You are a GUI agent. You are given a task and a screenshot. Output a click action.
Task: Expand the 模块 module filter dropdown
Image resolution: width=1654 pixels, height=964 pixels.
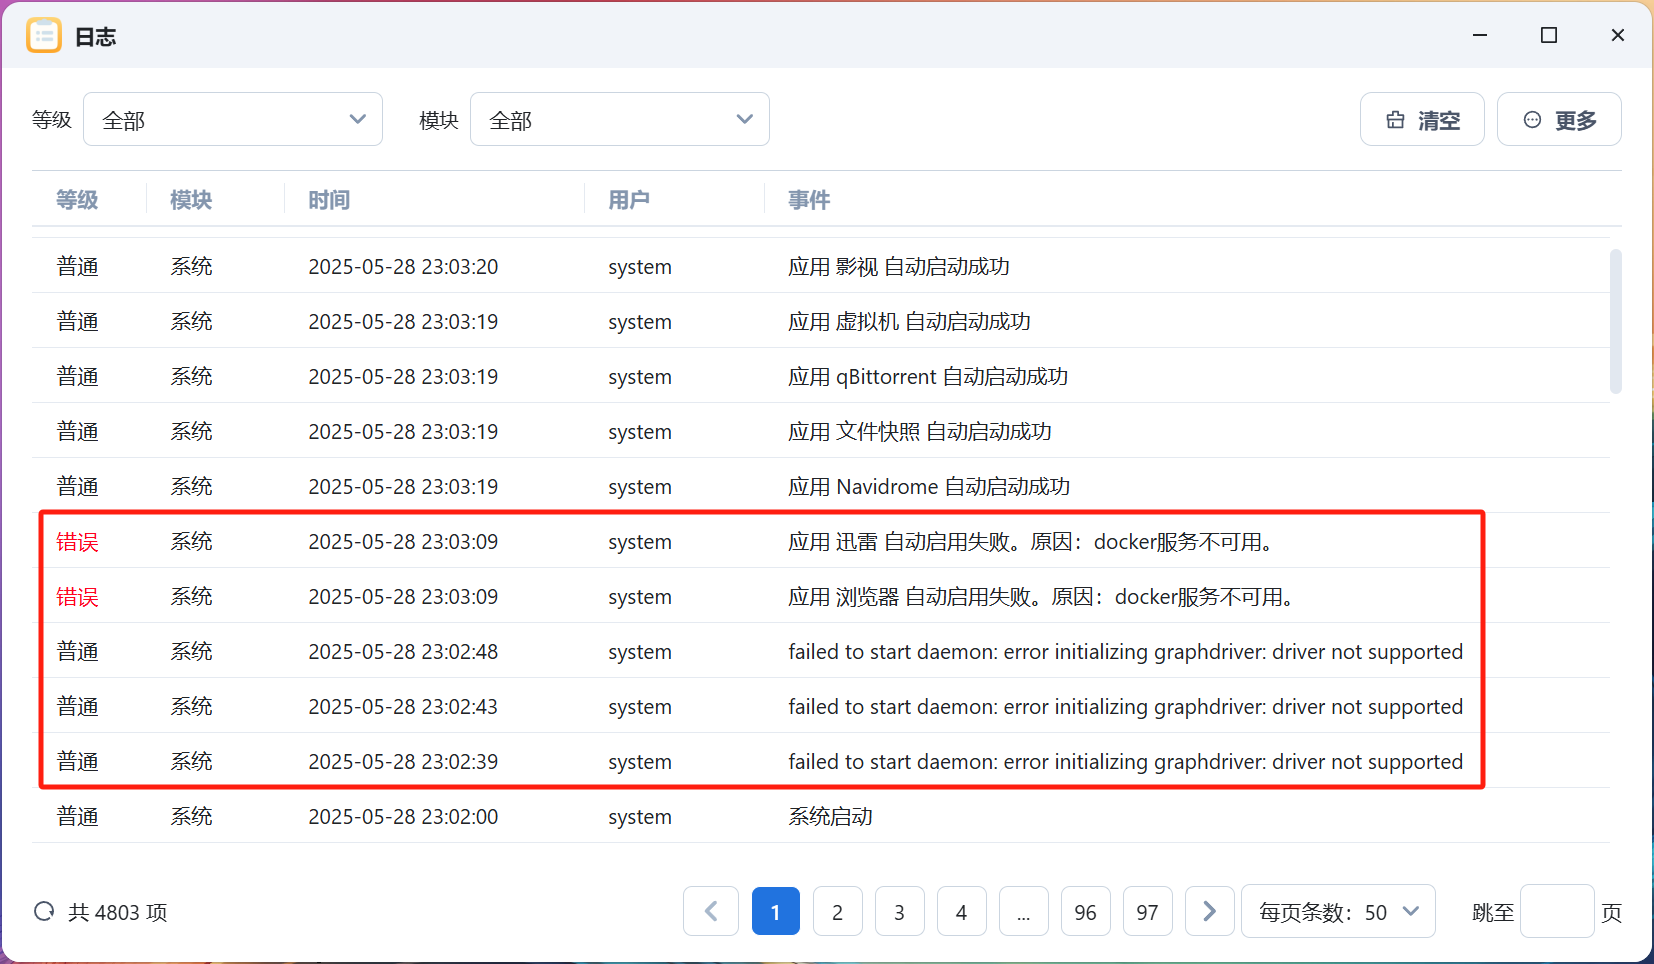(x=619, y=120)
